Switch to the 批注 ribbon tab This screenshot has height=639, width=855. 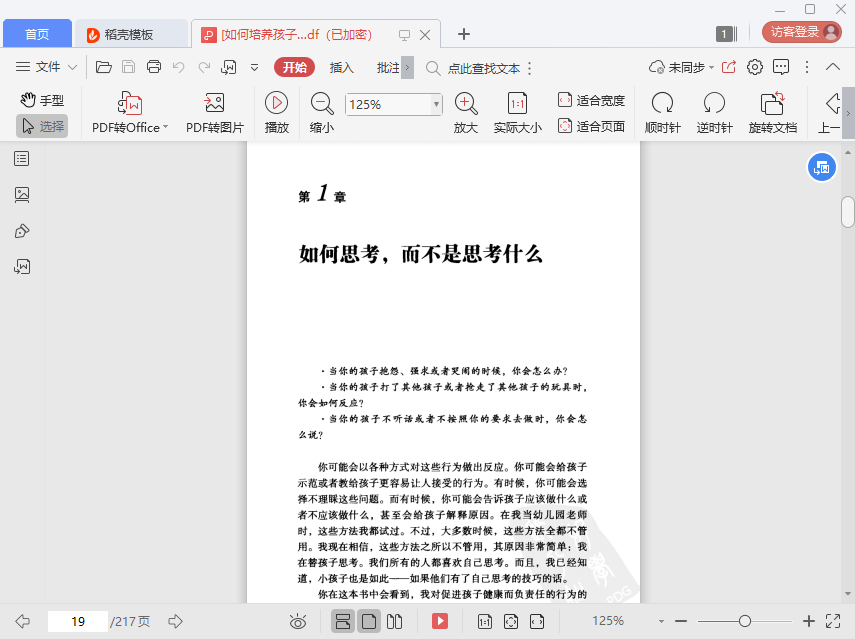tap(388, 68)
